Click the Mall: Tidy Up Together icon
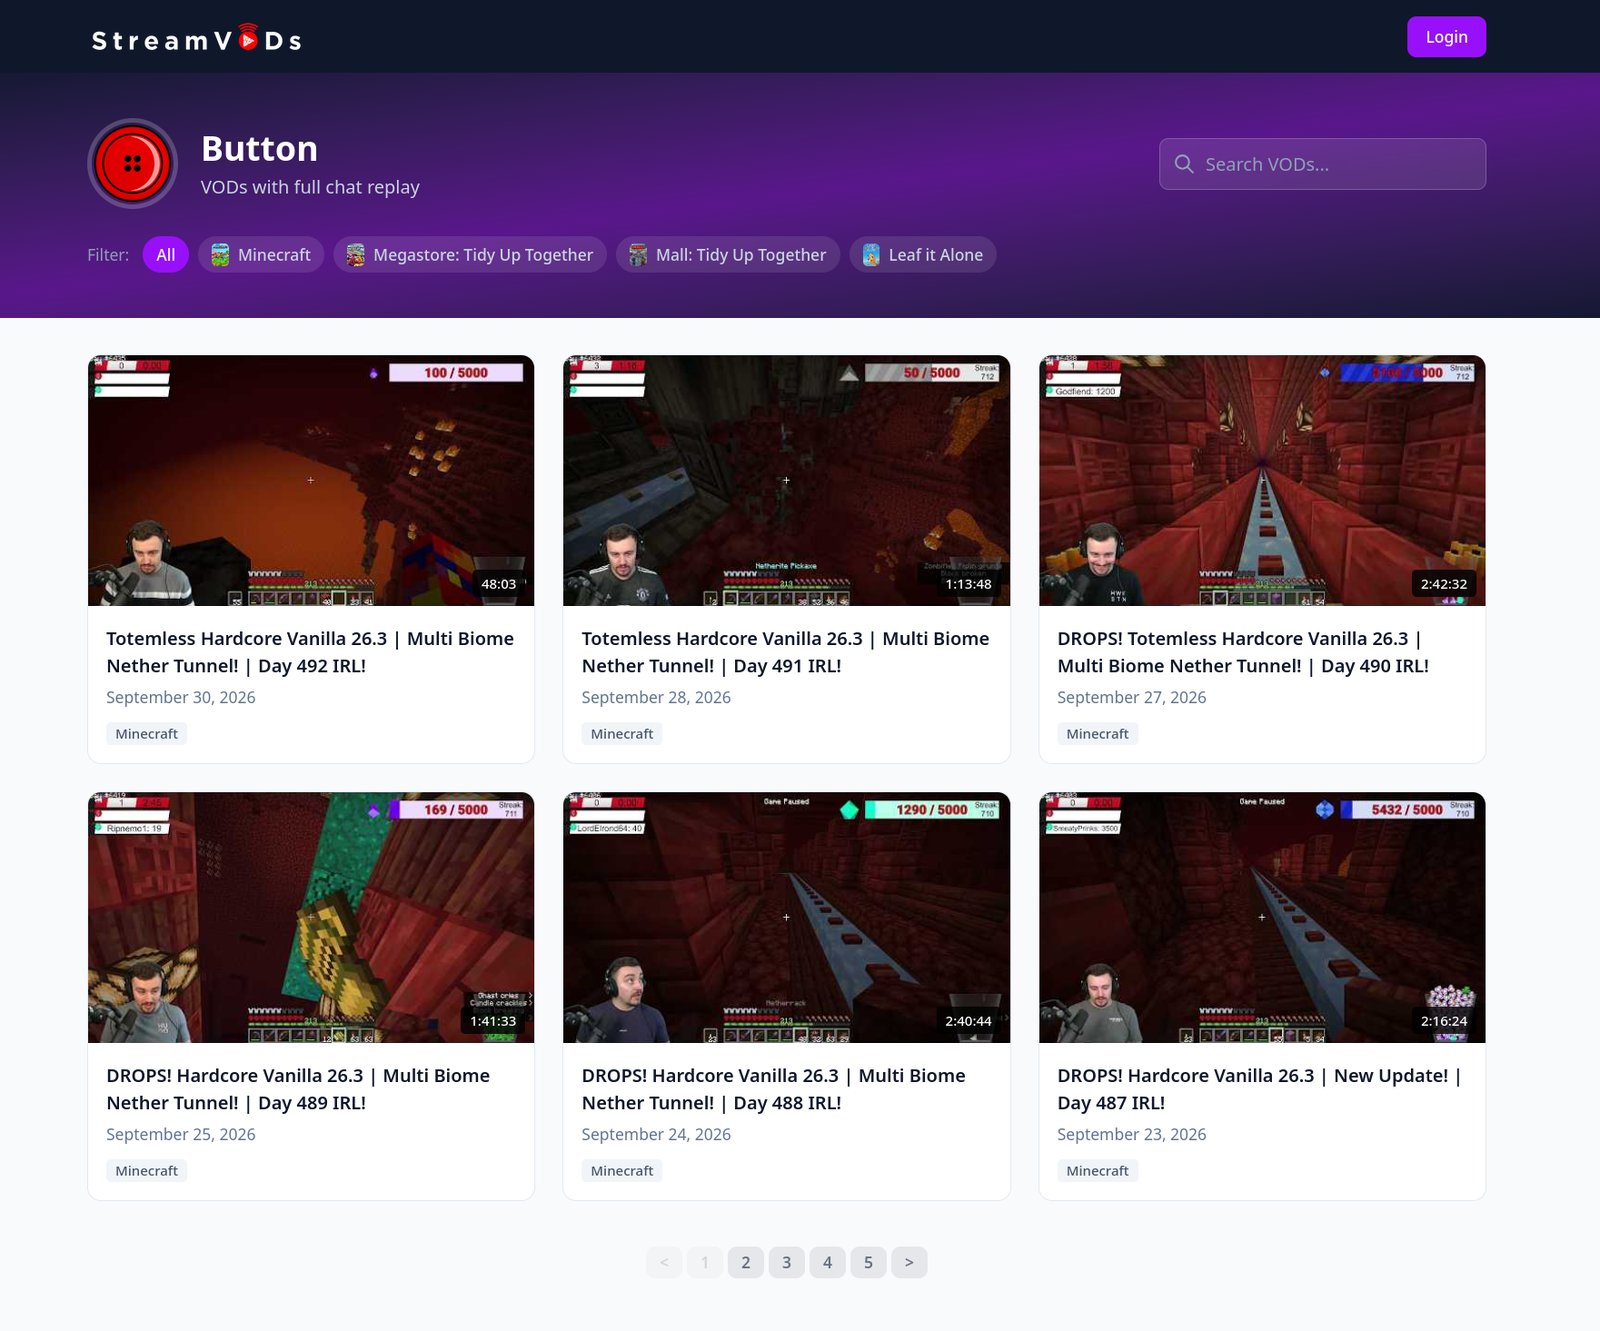 638,255
